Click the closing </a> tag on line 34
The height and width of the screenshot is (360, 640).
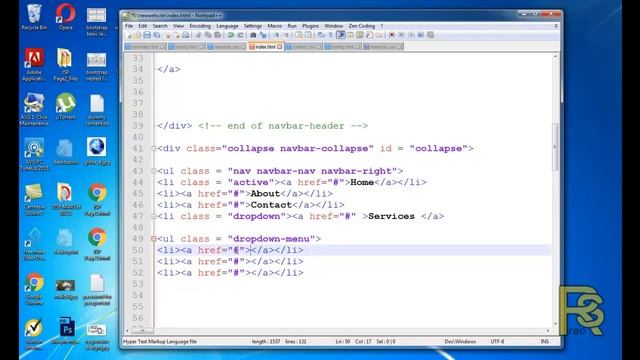169,69
